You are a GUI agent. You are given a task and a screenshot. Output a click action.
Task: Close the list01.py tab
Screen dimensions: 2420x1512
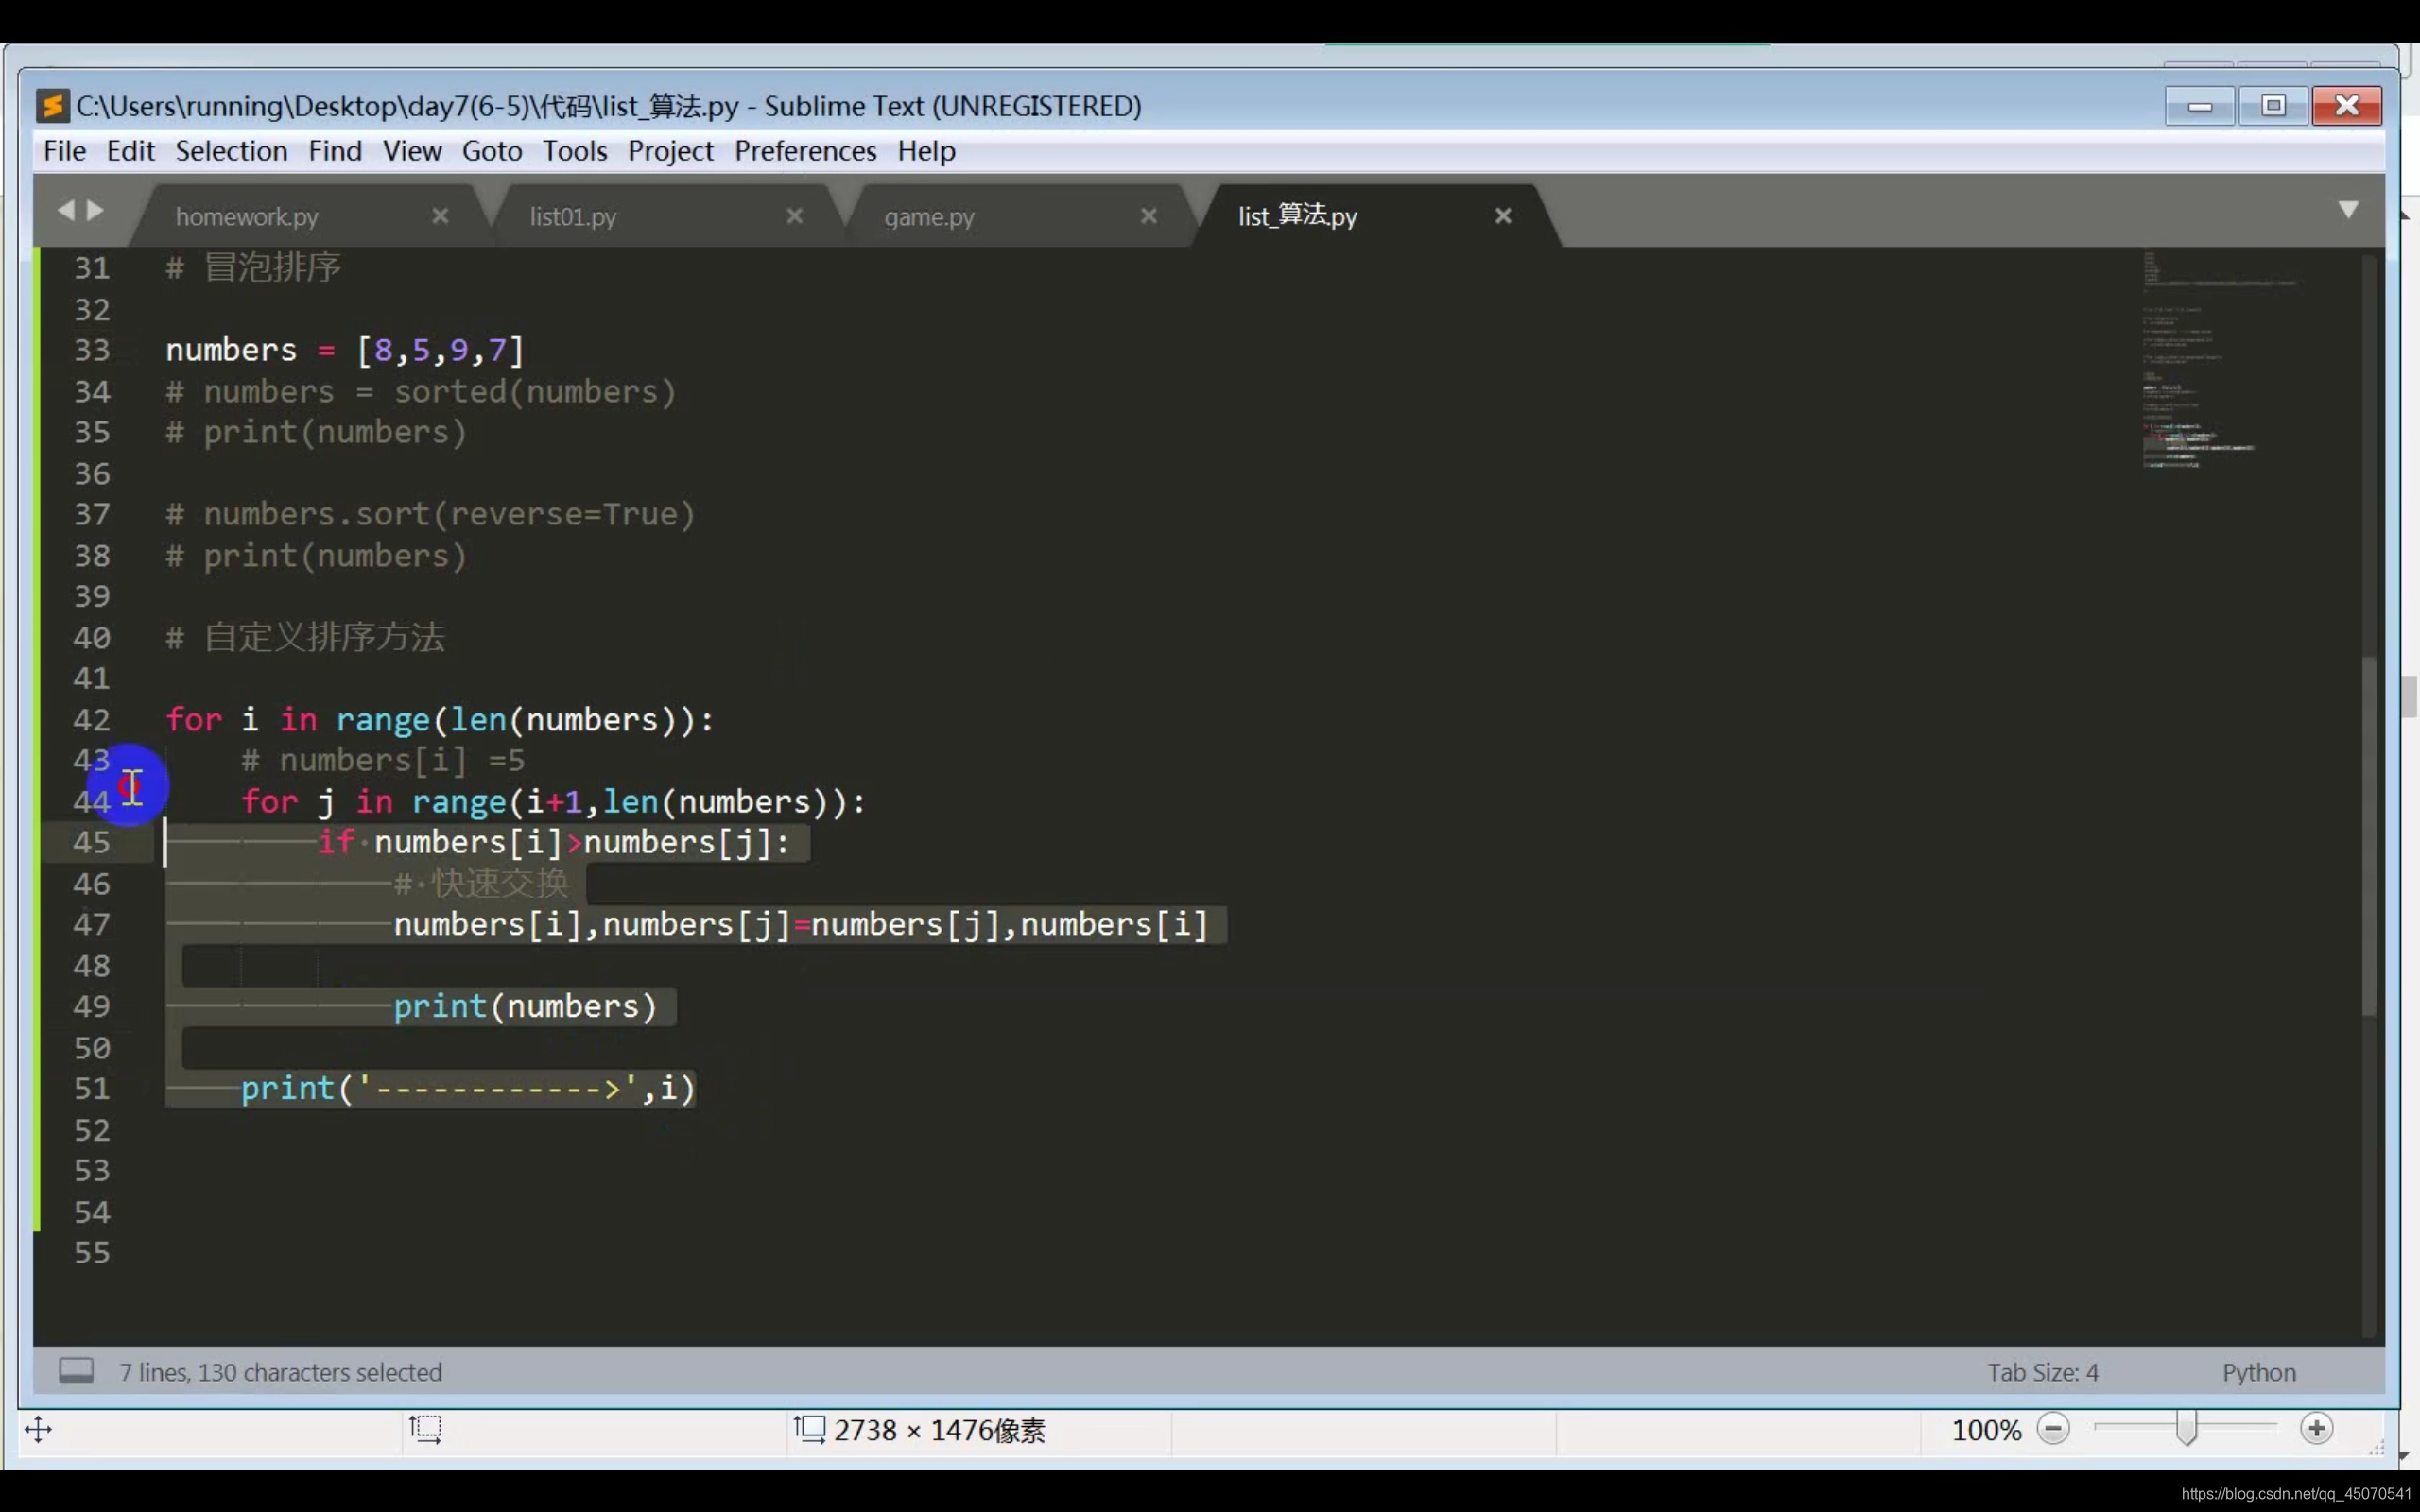coord(795,216)
